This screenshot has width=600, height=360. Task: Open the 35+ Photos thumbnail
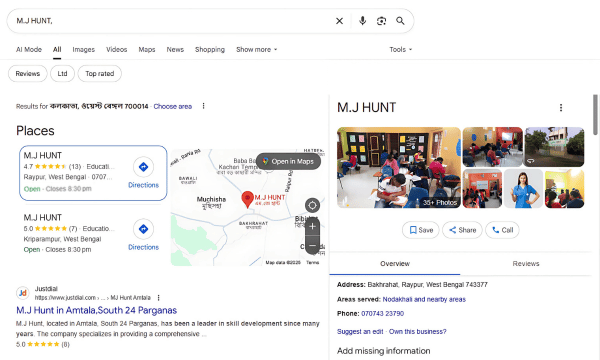tap(399, 168)
